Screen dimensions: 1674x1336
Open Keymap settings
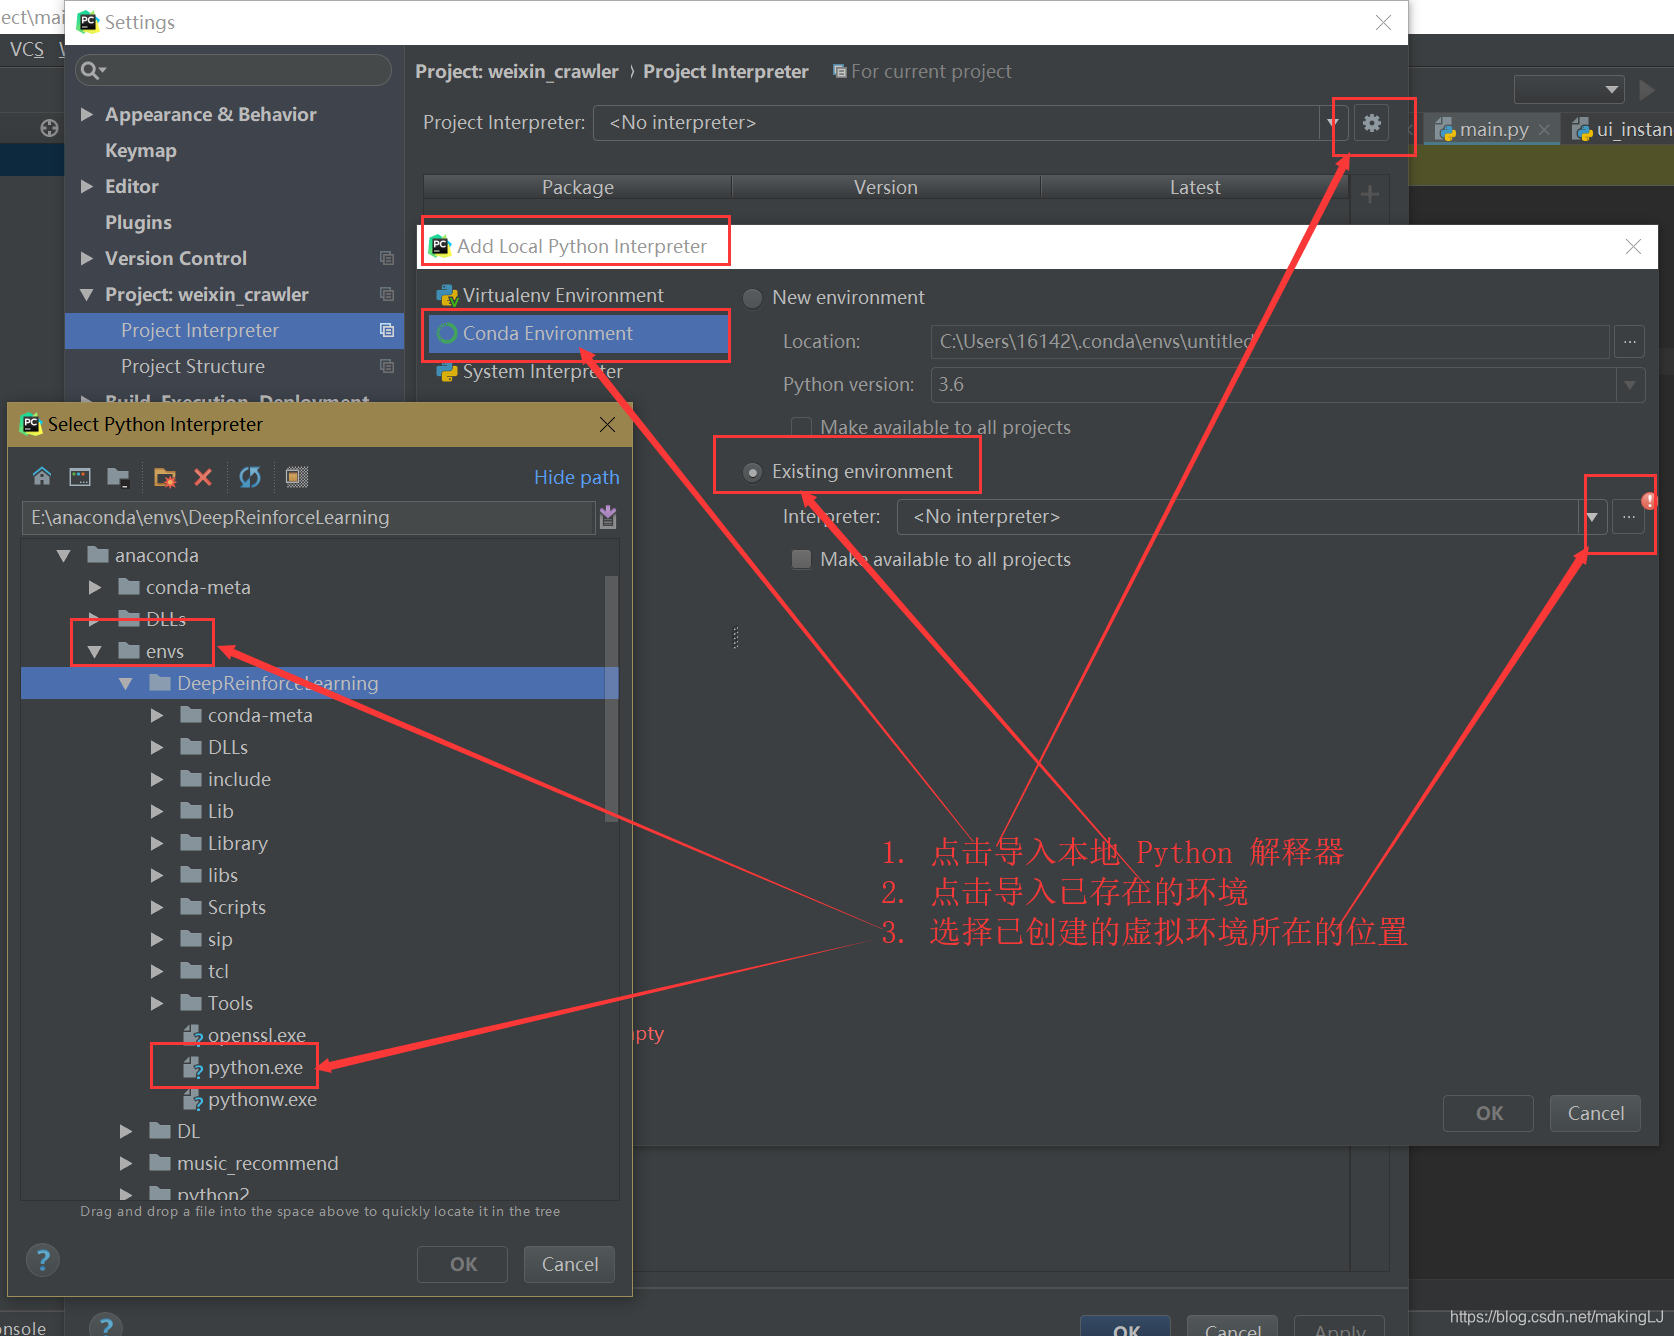coord(141,150)
